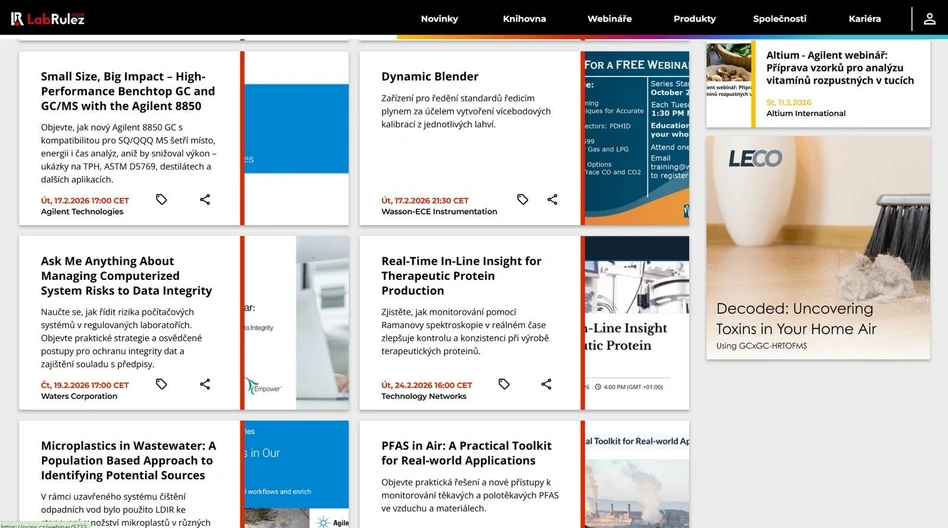Open the Webináře menu item
Screen dimensions: 948x528
point(609,19)
